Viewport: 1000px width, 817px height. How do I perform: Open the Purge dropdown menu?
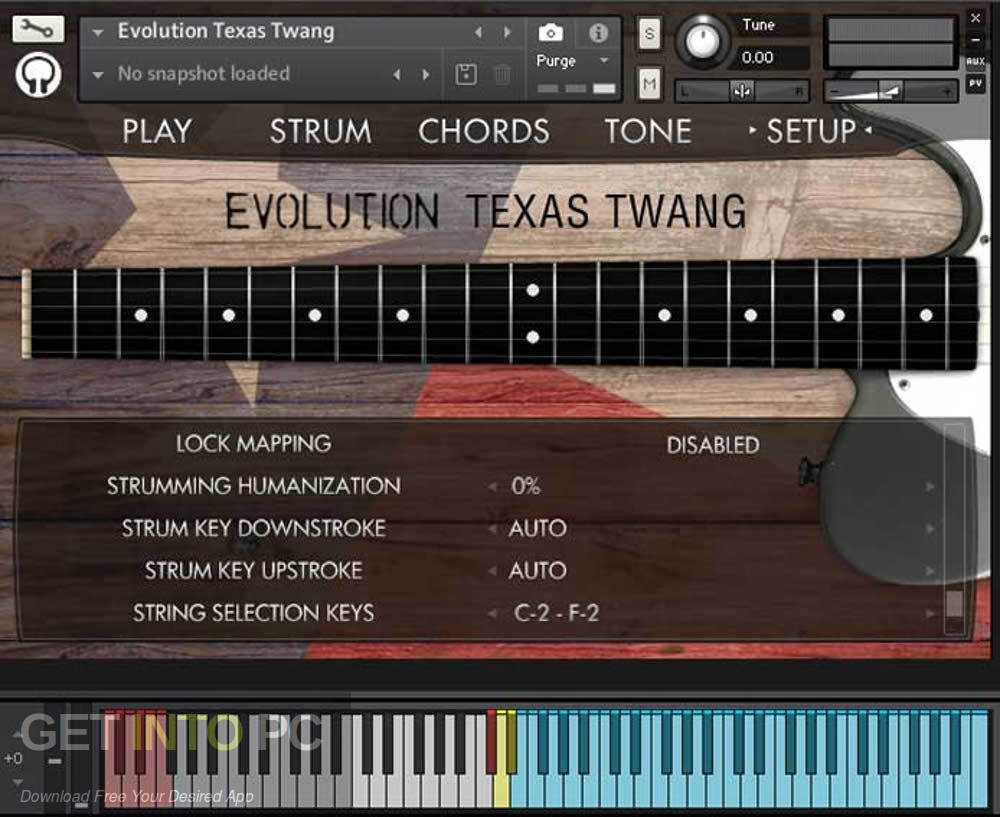572,61
